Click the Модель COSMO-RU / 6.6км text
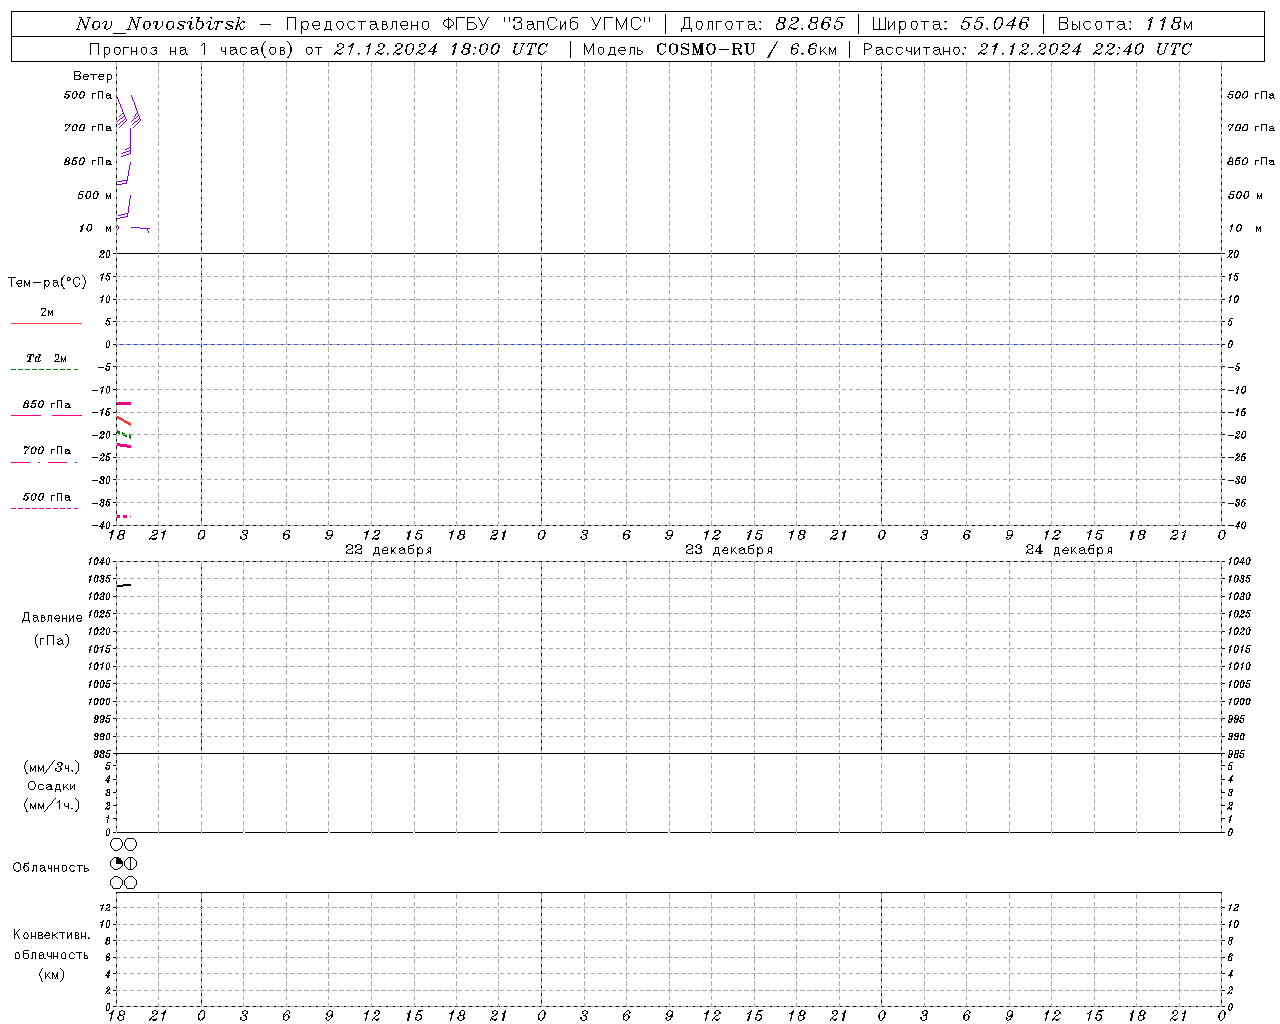The height and width of the screenshot is (1024, 1280). coord(710,49)
